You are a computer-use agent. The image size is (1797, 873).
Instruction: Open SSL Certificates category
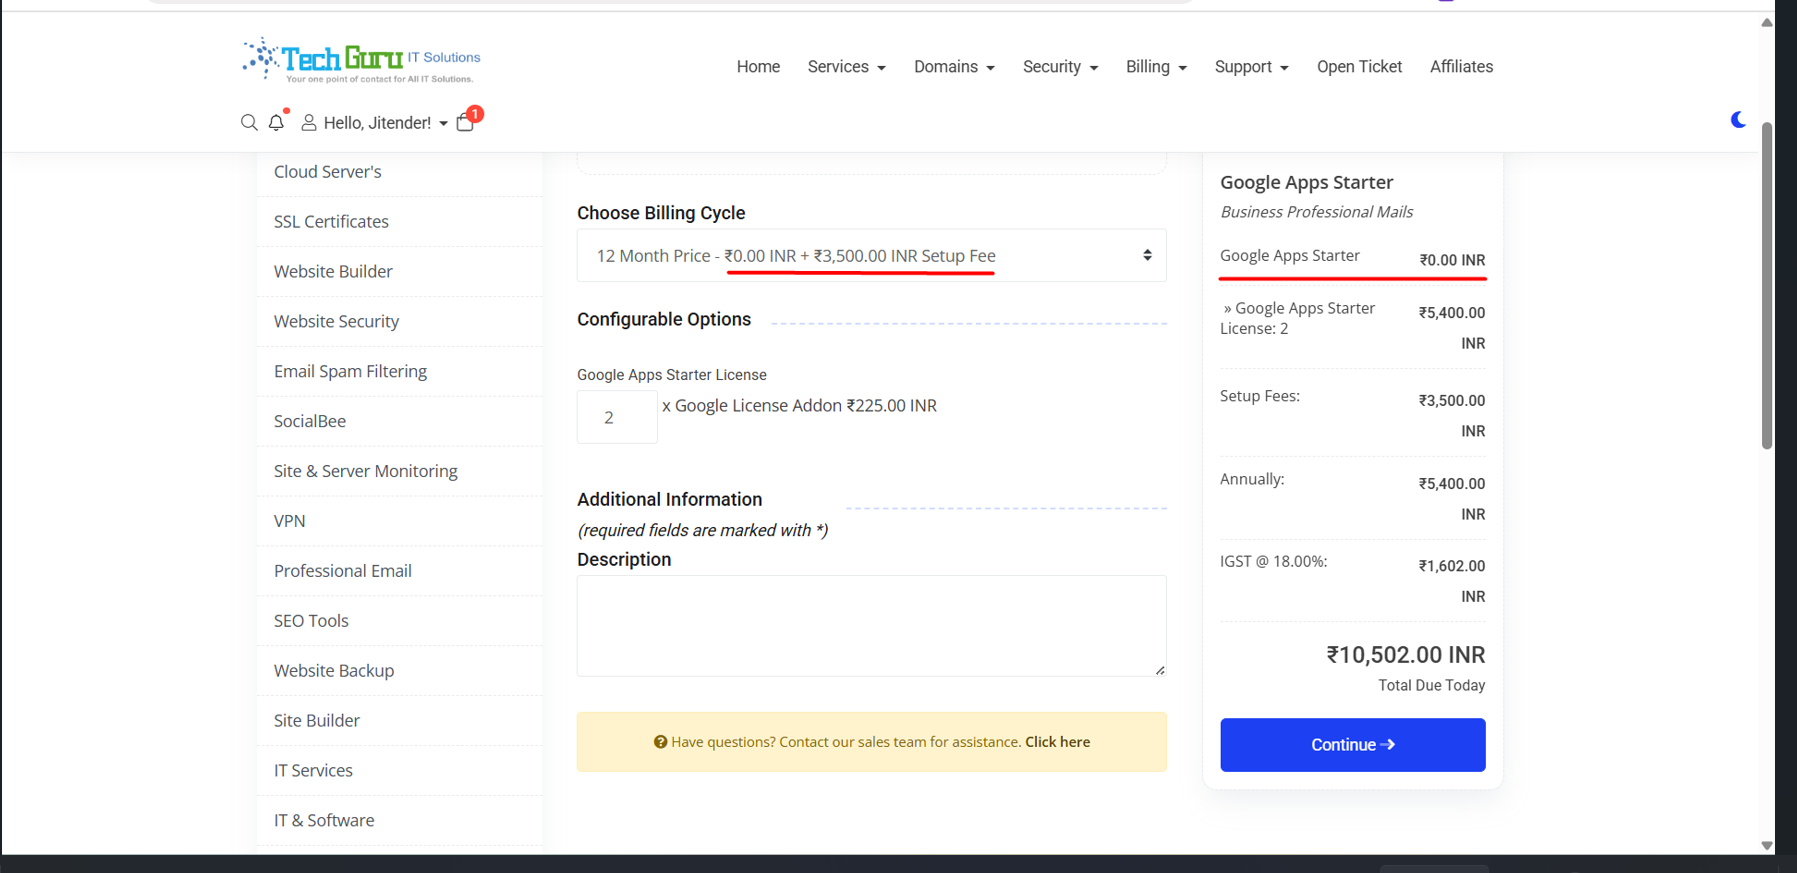click(331, 222)
